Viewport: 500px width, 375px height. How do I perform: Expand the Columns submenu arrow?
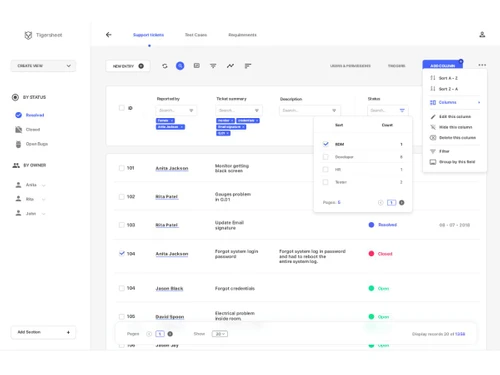pyautogui.click(x=479, y=102)
